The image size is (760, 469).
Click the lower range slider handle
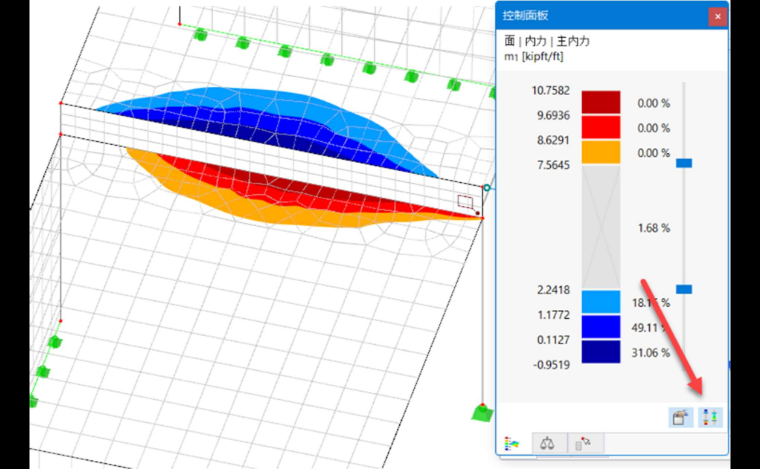684,289
